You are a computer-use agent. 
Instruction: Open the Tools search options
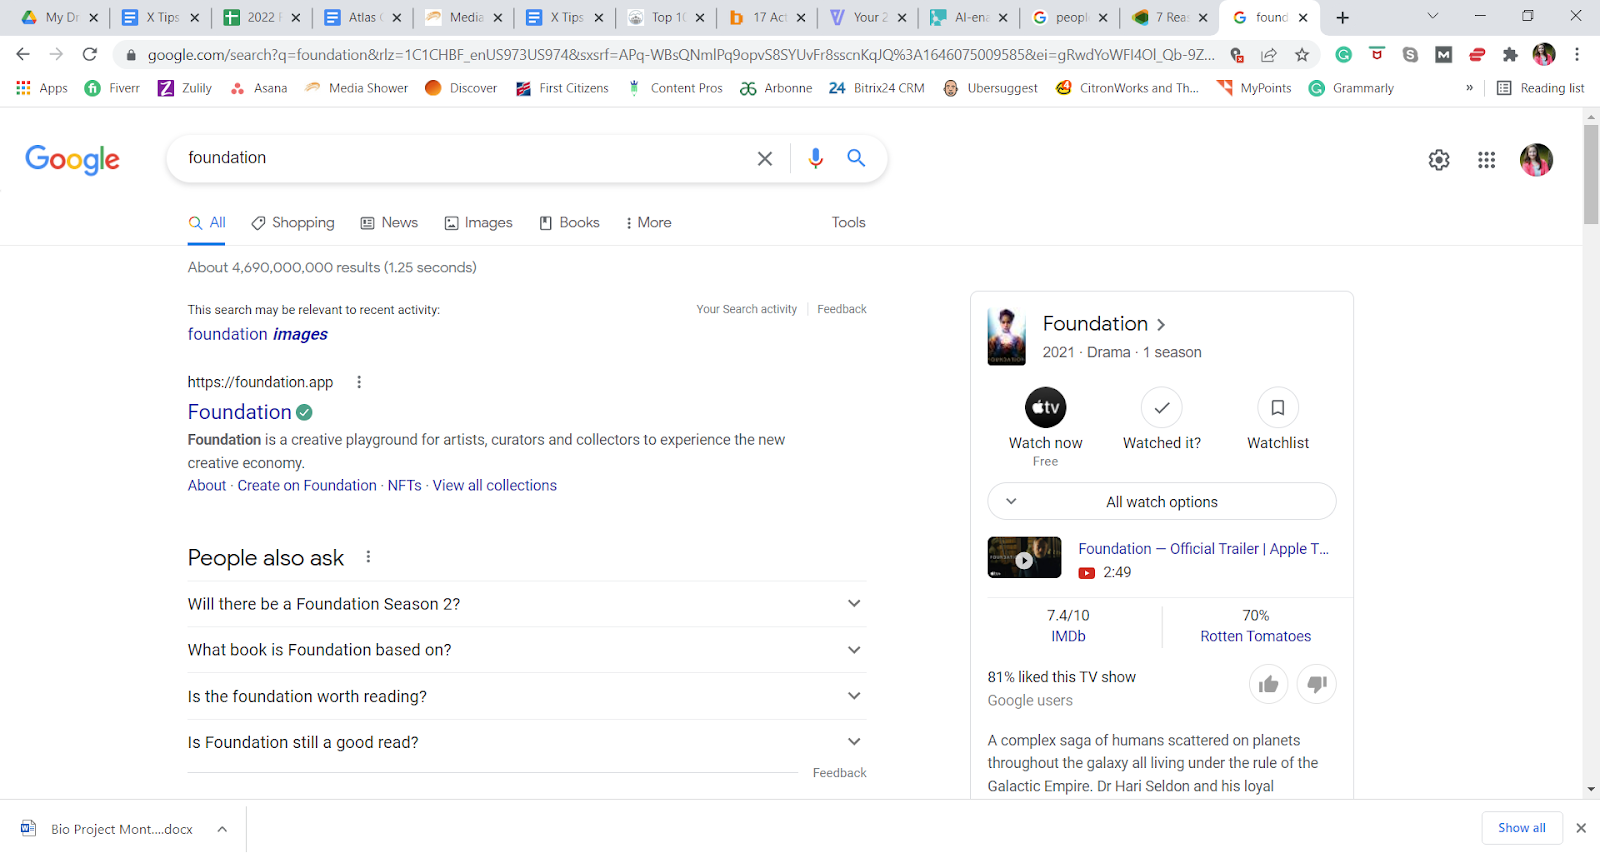pos(849,223)
